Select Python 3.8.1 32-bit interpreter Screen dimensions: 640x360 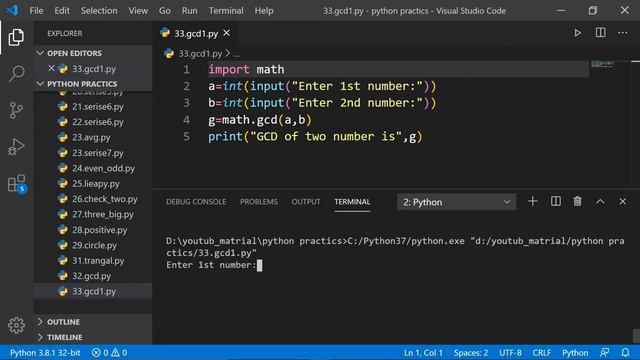pyautogui.click(x=45, y=353)
